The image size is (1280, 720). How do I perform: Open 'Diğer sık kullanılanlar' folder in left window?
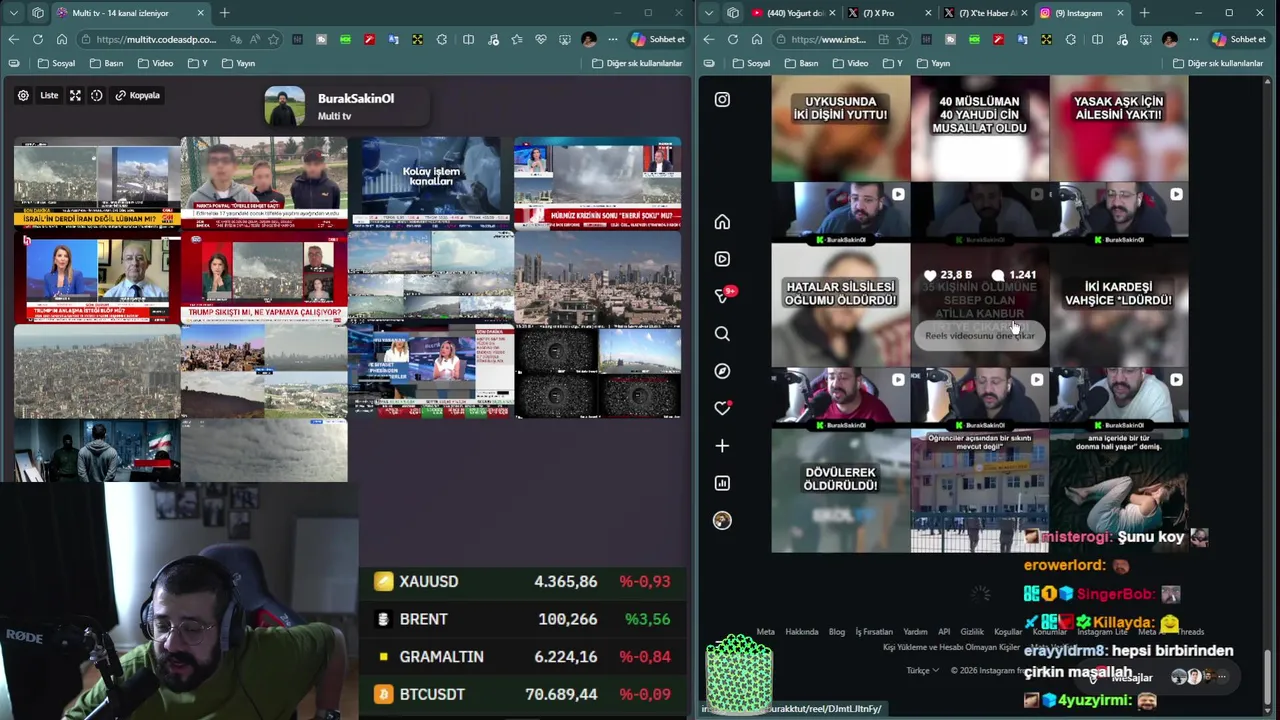(637, 63)
